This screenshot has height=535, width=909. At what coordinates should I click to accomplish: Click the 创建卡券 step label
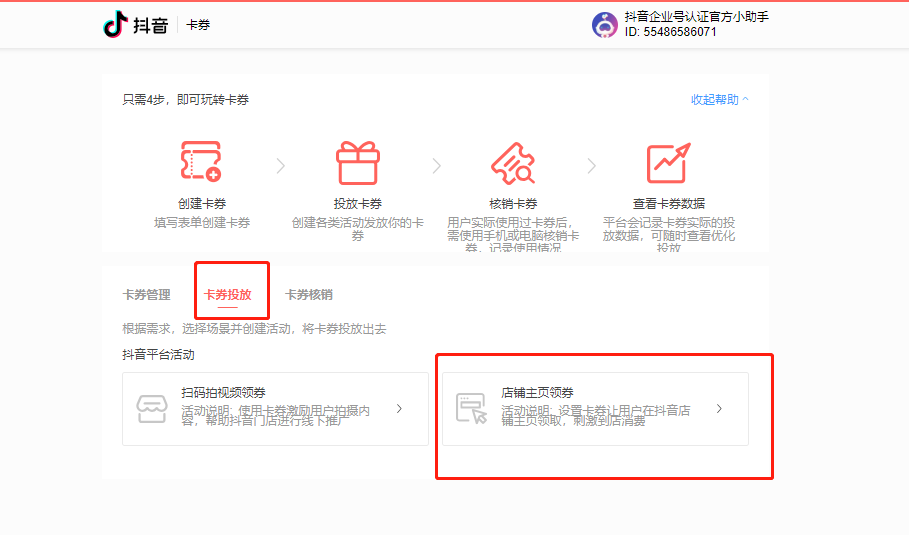pos(202,204)
